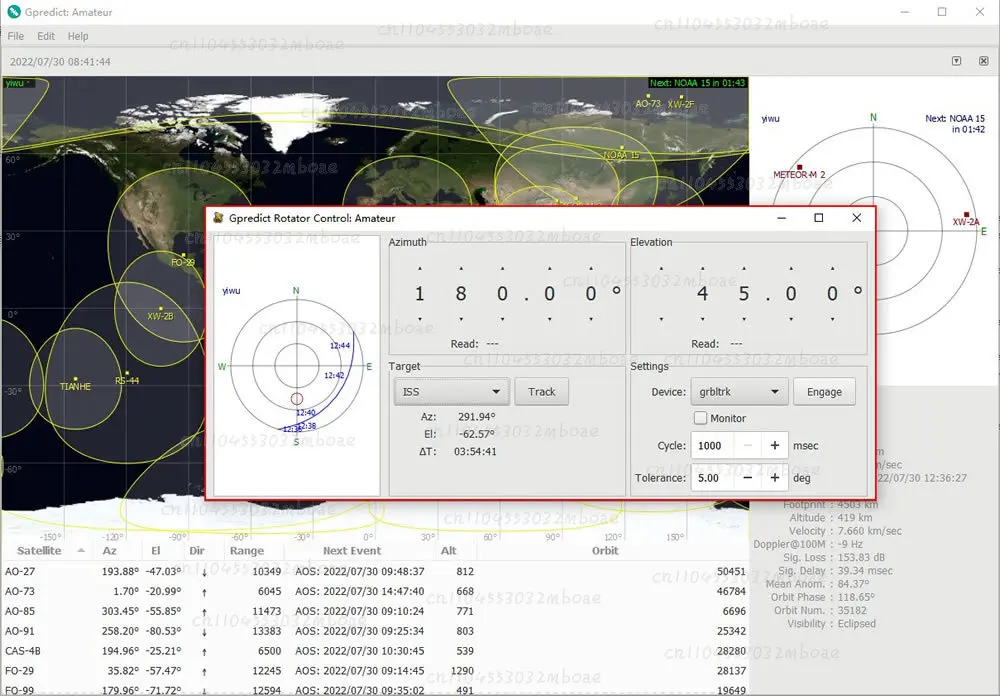Increase the Tolerance value with plus button

[x=775, y=478]
